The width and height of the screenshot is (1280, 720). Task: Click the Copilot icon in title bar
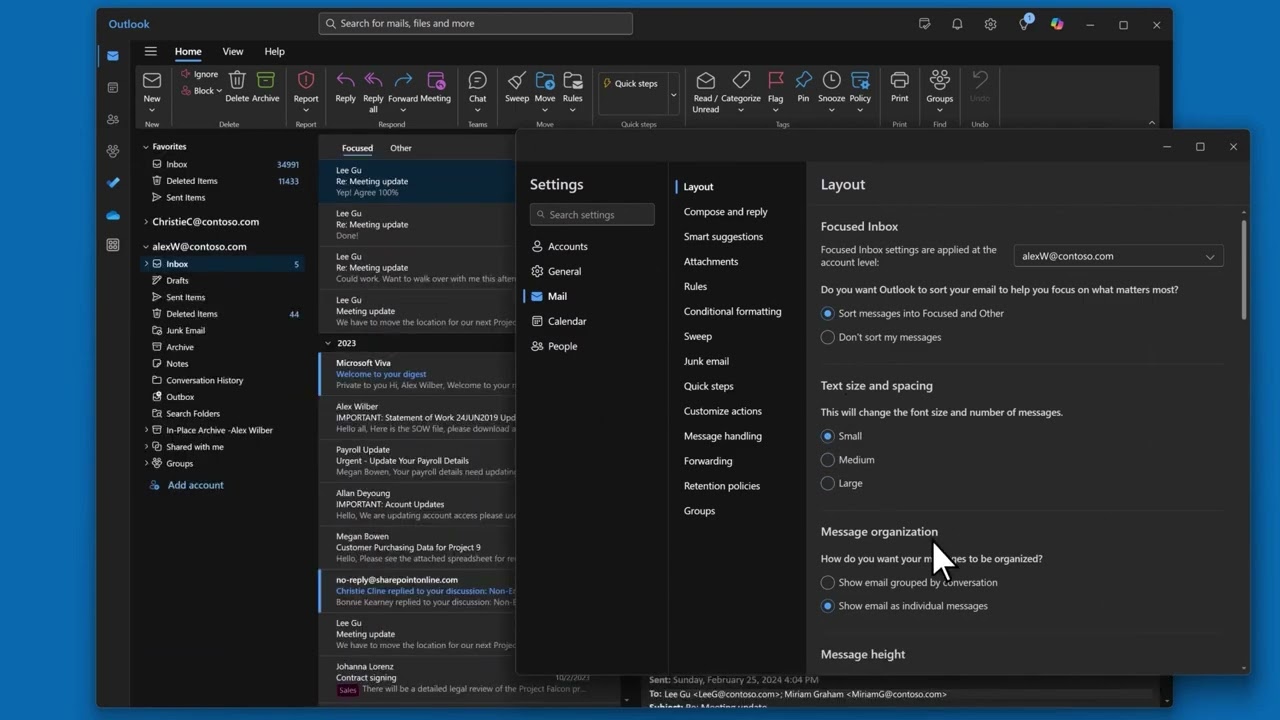coord(1057,24)
